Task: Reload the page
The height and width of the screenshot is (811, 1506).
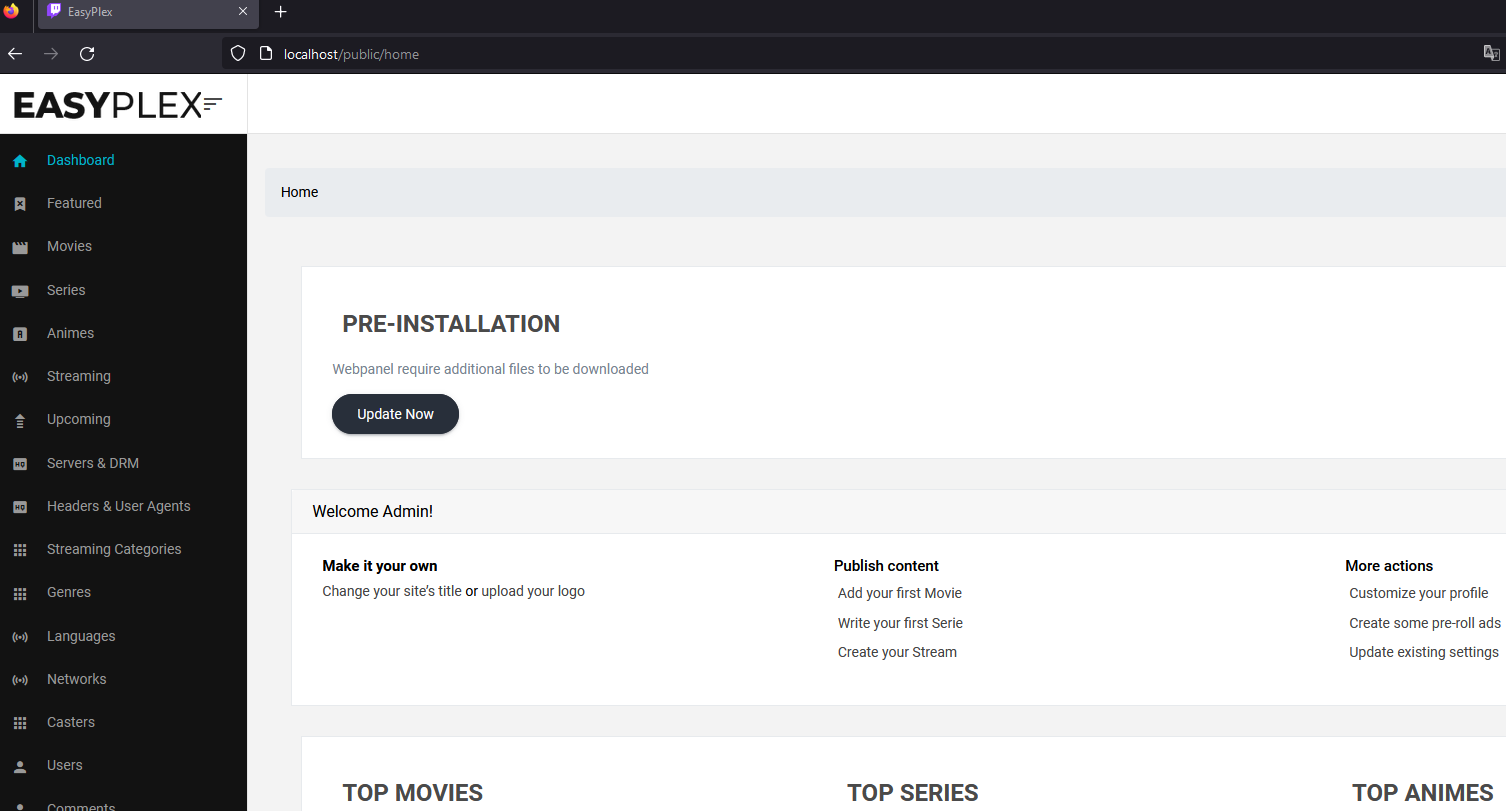Action: 87,54
